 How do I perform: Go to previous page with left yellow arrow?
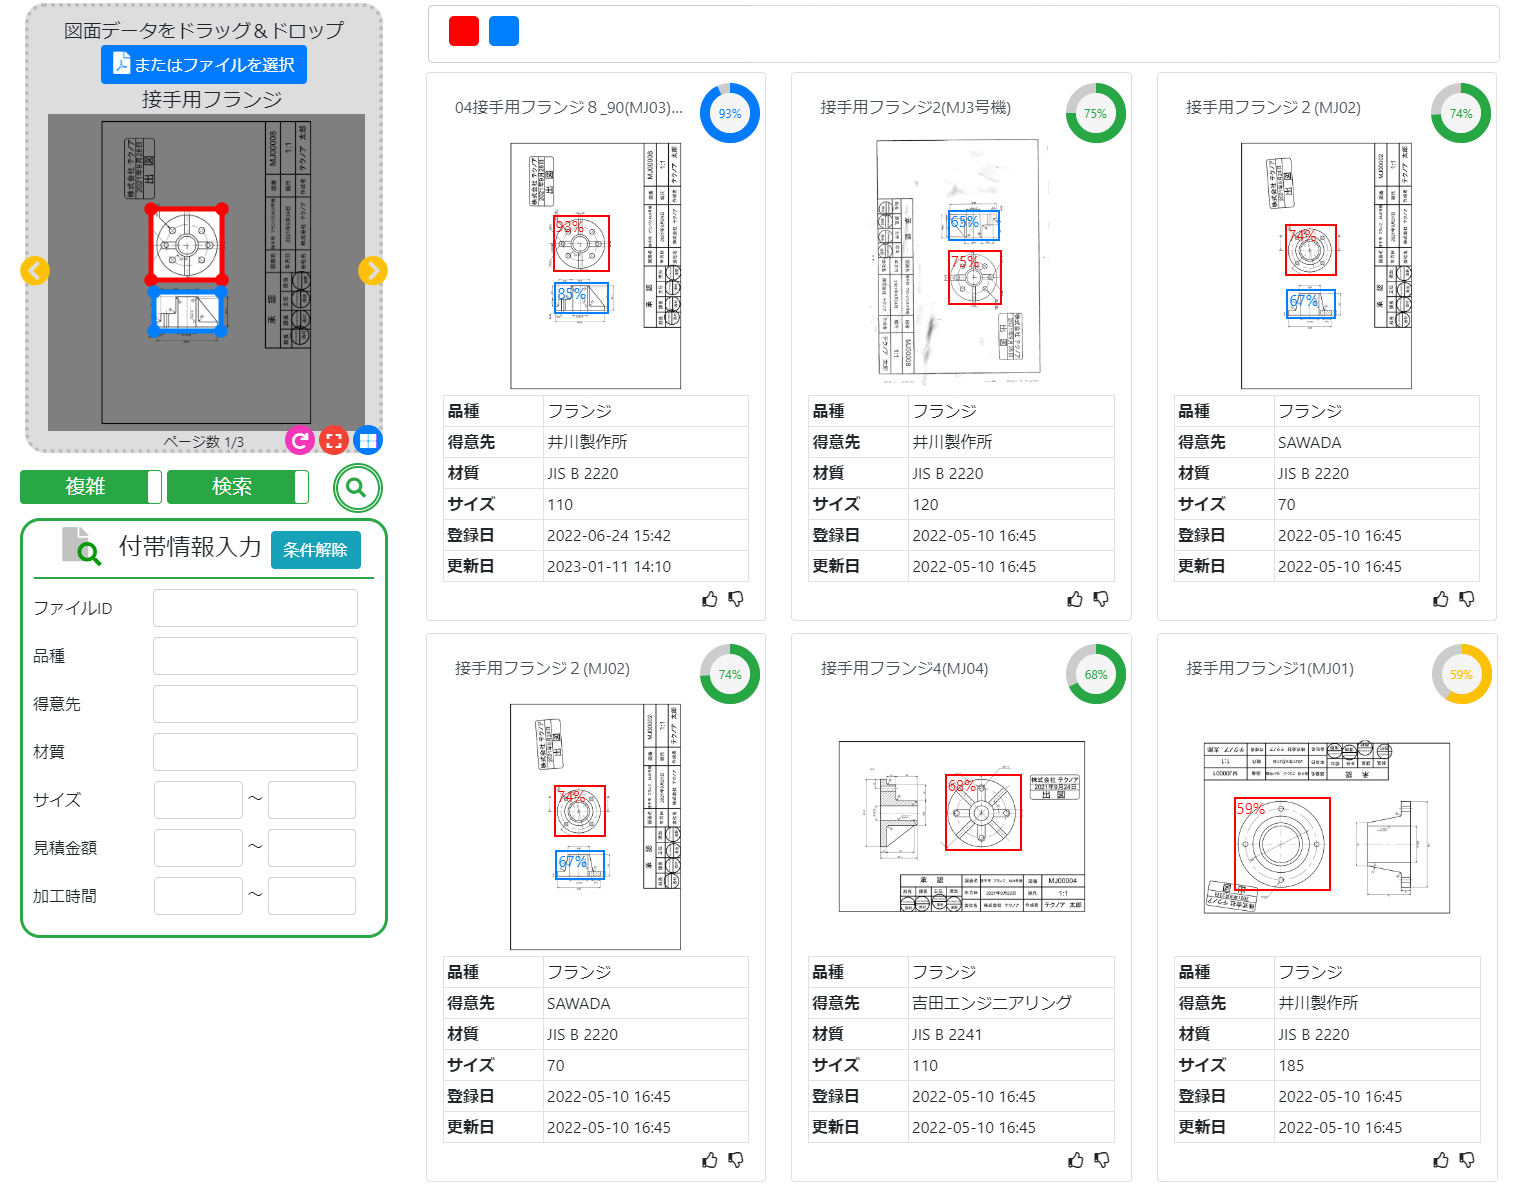tap(35, 271)
